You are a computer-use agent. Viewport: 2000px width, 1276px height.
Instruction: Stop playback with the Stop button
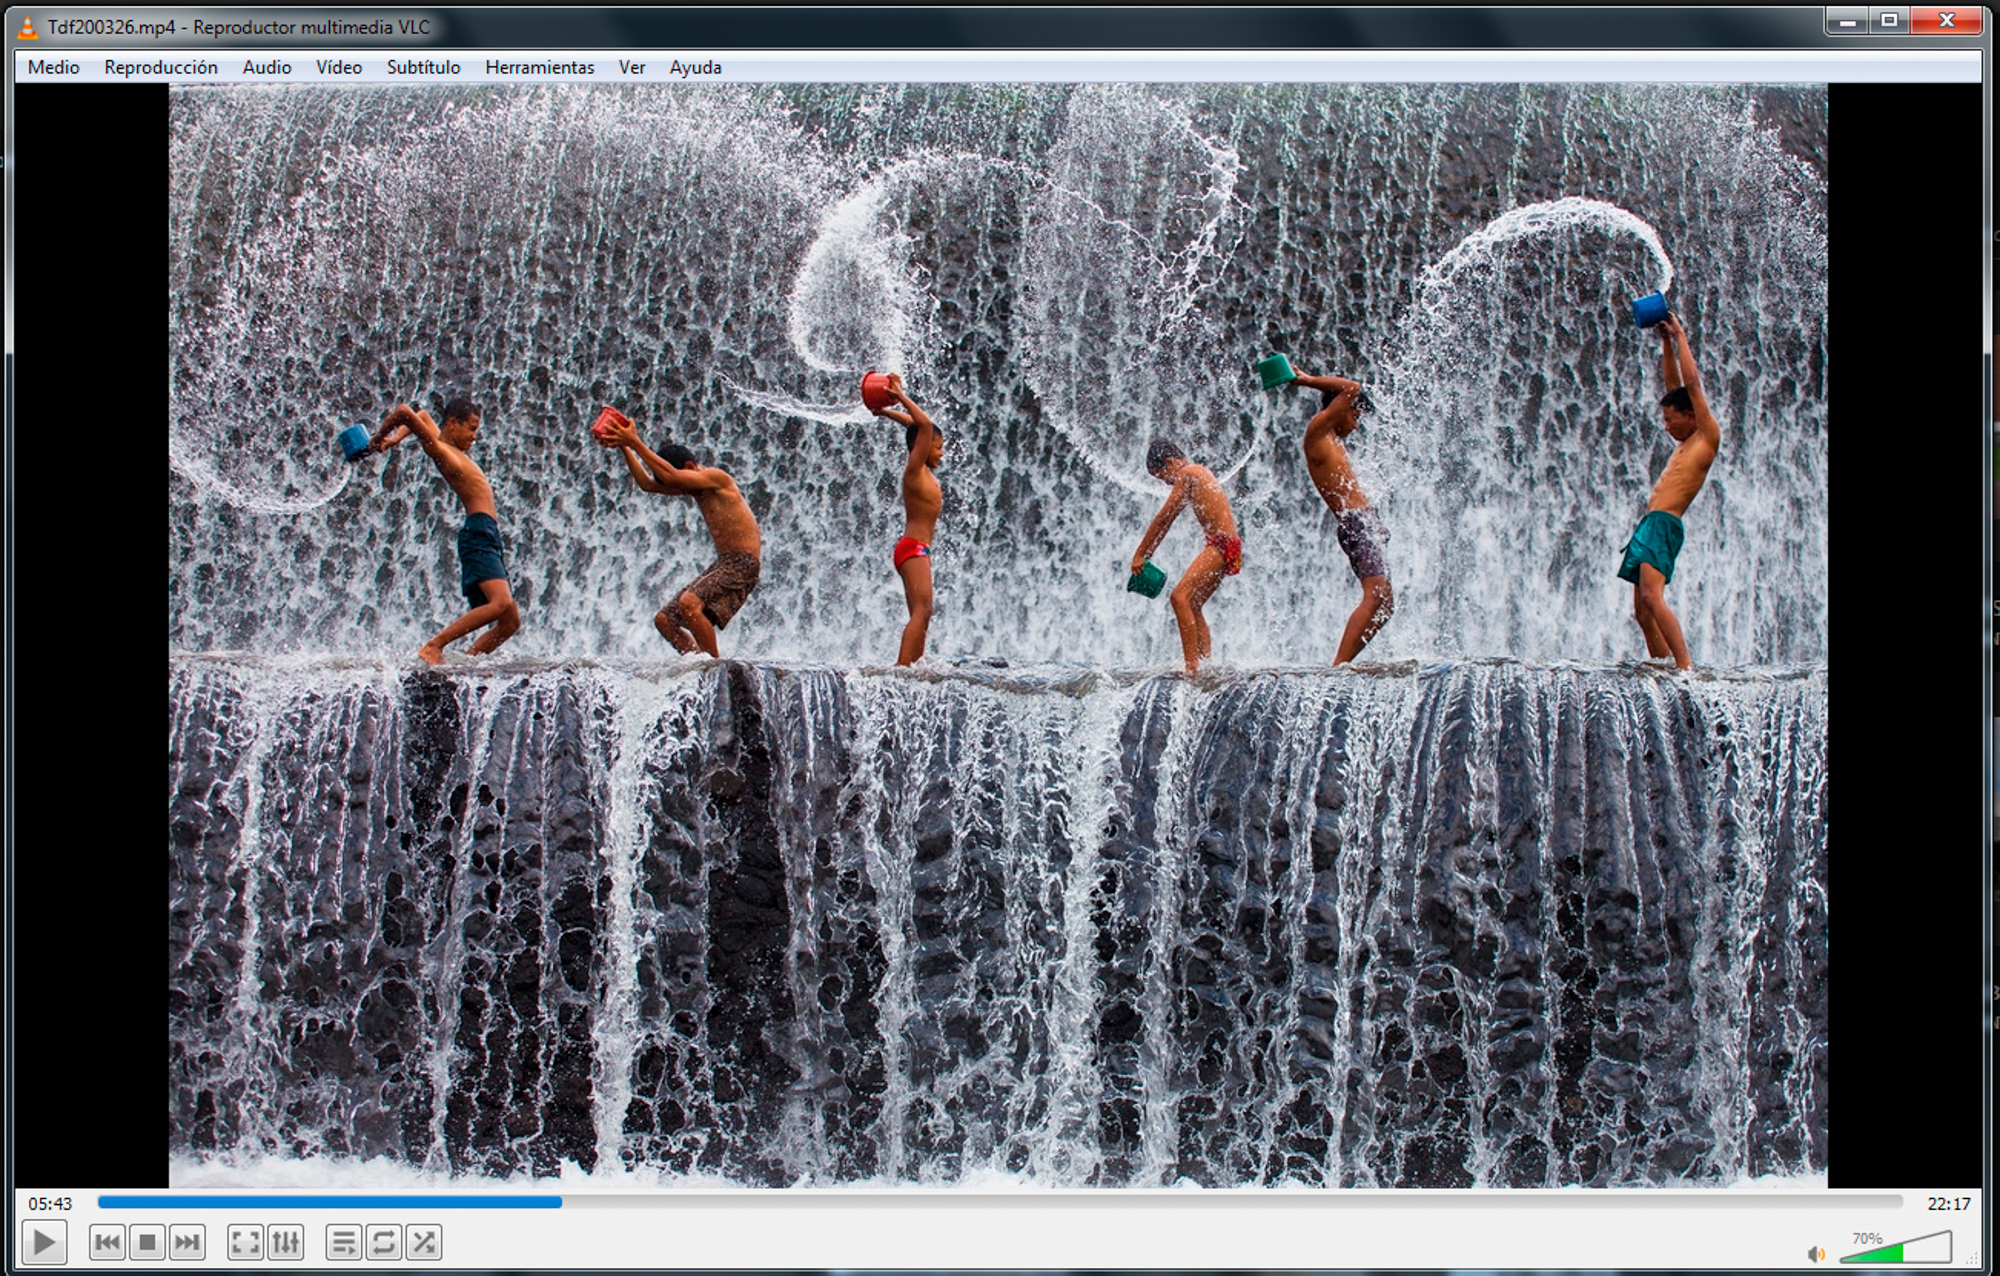[x=147, y=1243]
